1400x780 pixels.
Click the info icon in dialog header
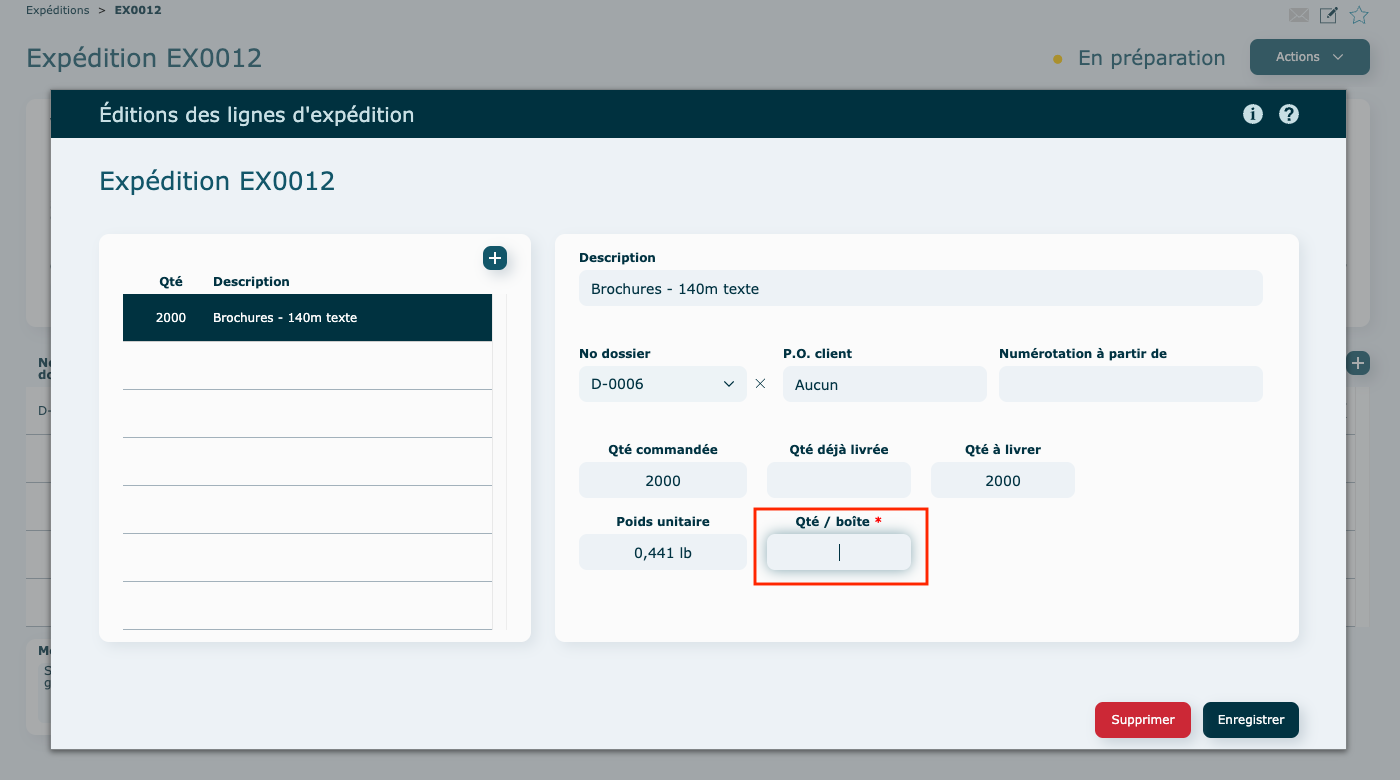click(1252, 114)
